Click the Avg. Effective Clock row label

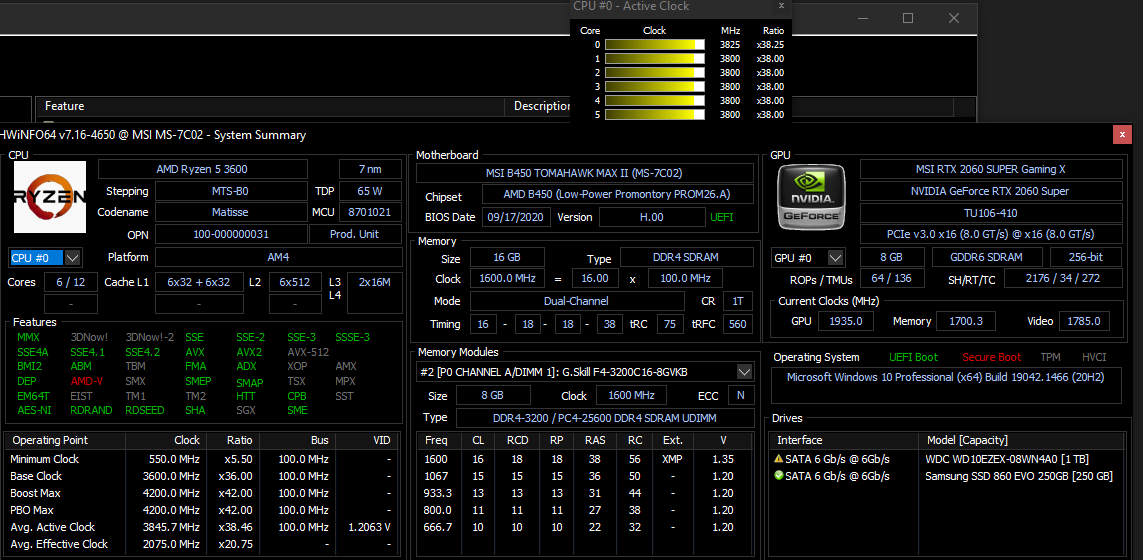(x=59, y=544)
